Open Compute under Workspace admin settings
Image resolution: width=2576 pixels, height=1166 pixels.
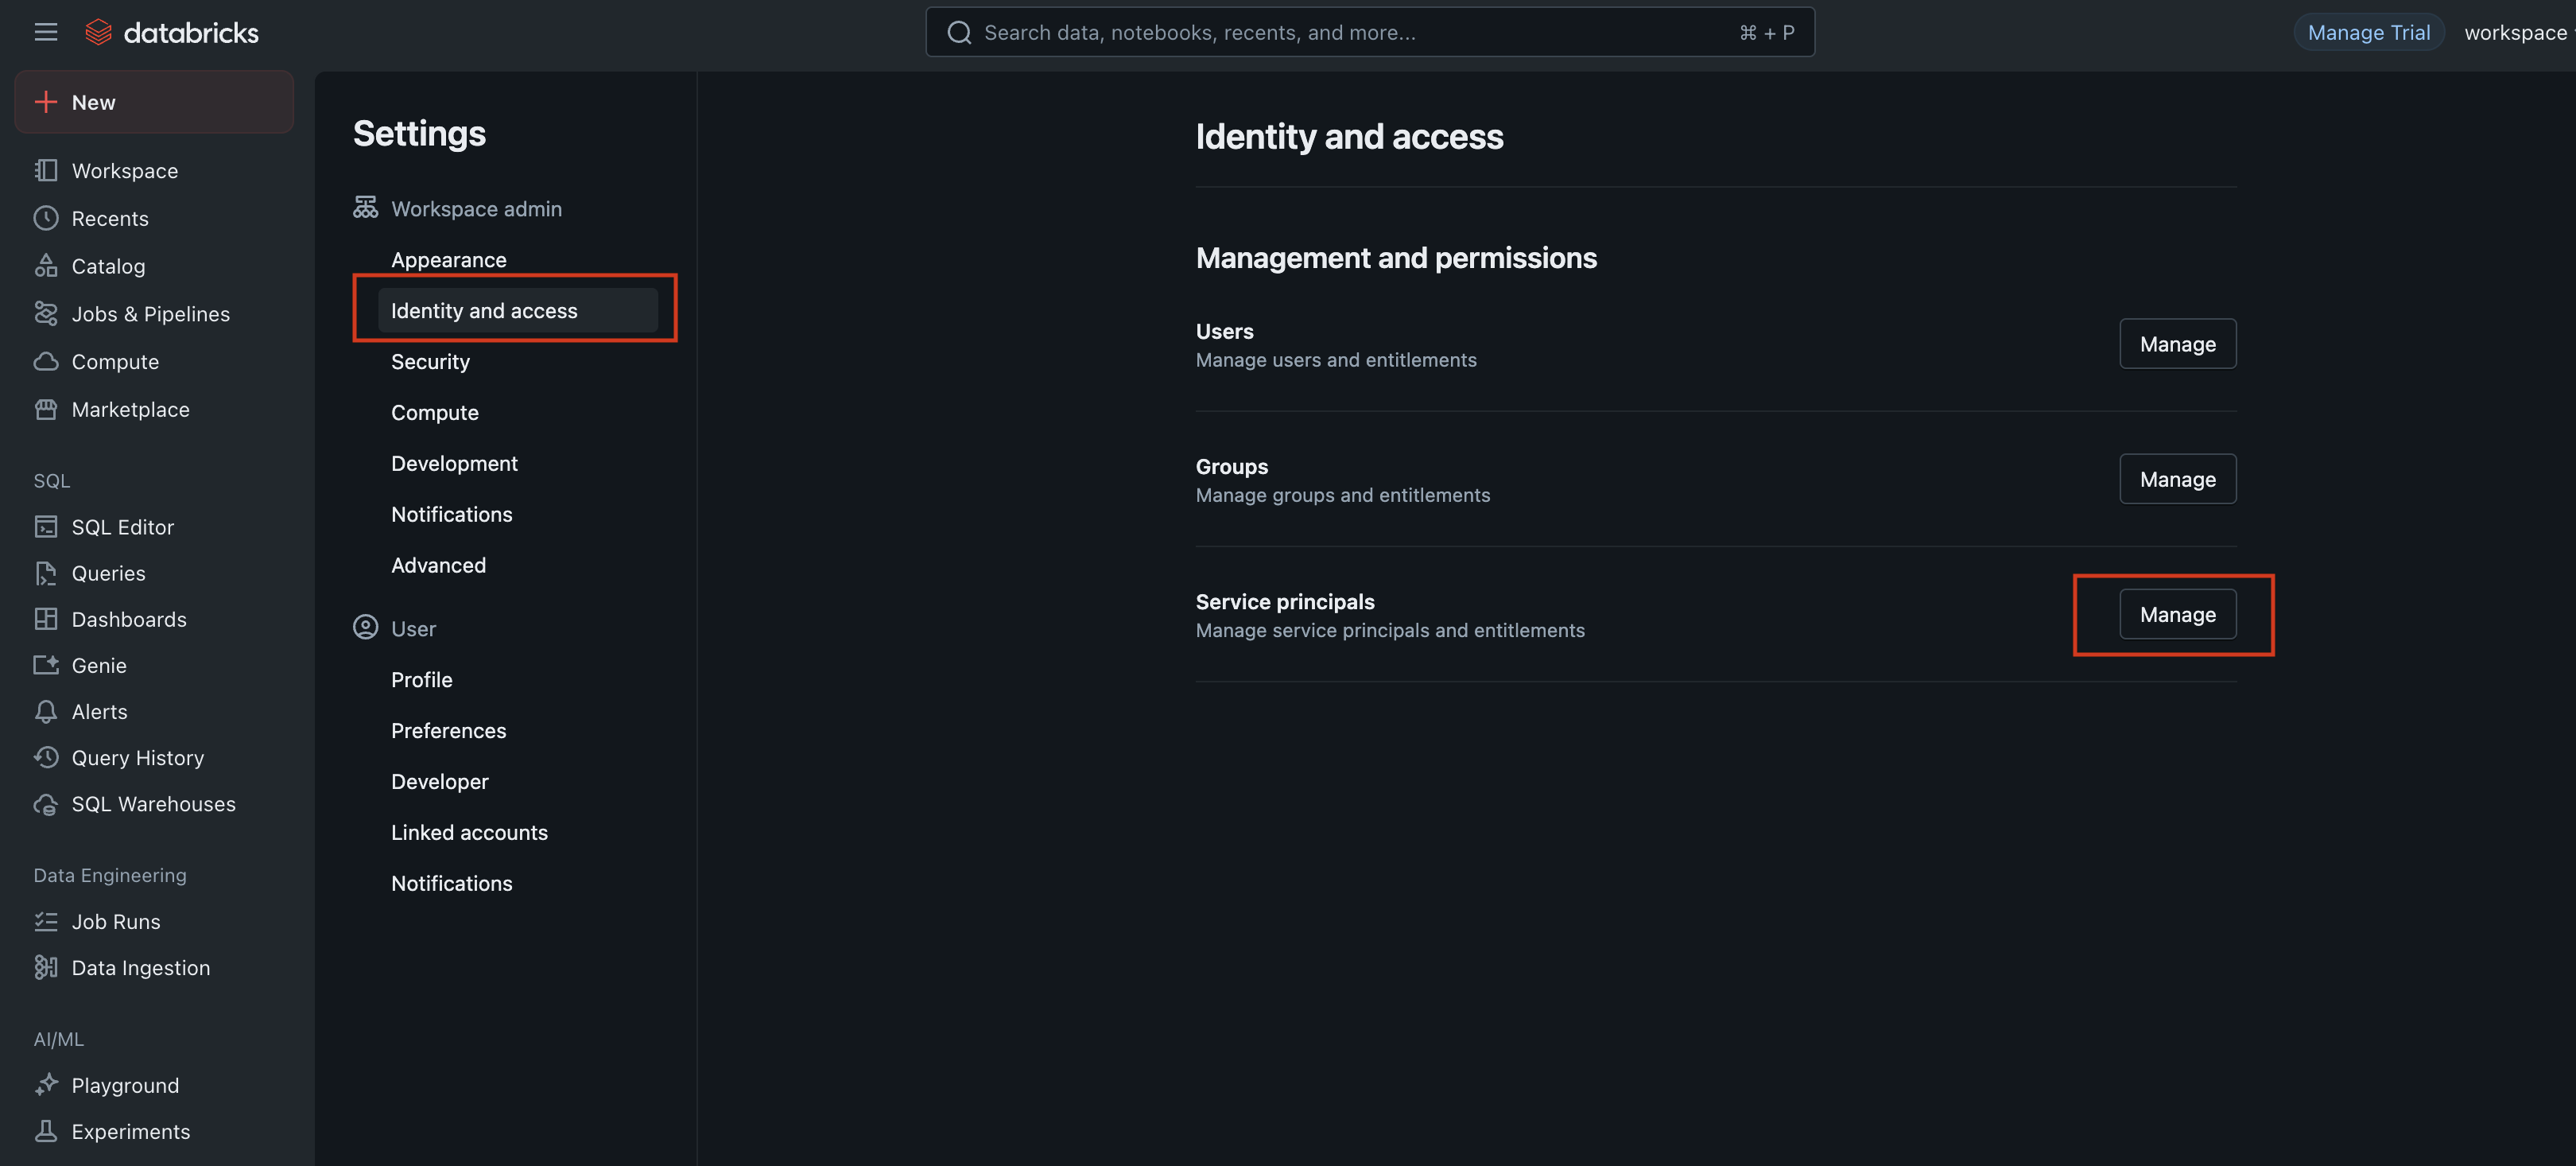[x=434, y=413]
